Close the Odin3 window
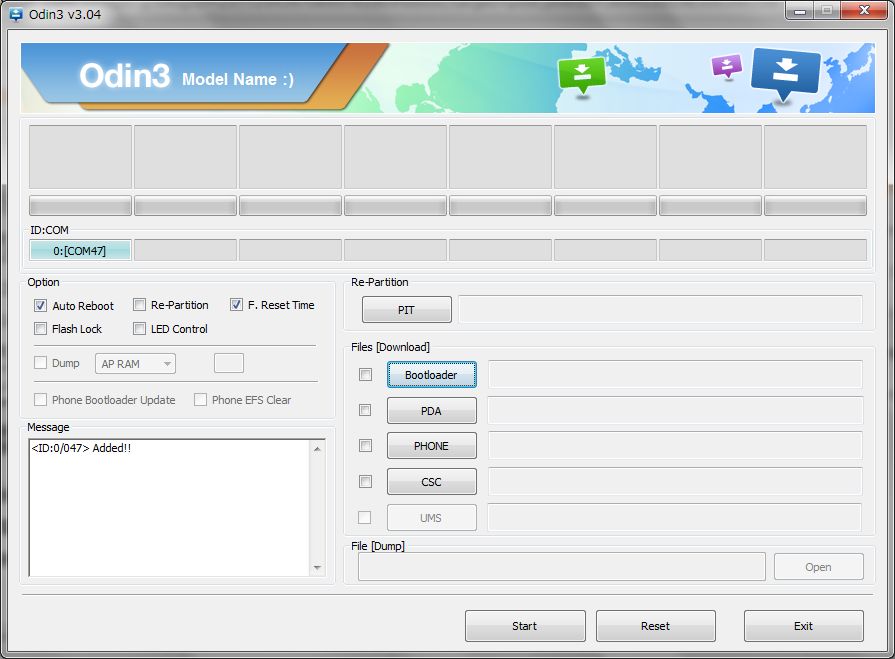Viewport: 895px width, 659px height. pos(865,11)
